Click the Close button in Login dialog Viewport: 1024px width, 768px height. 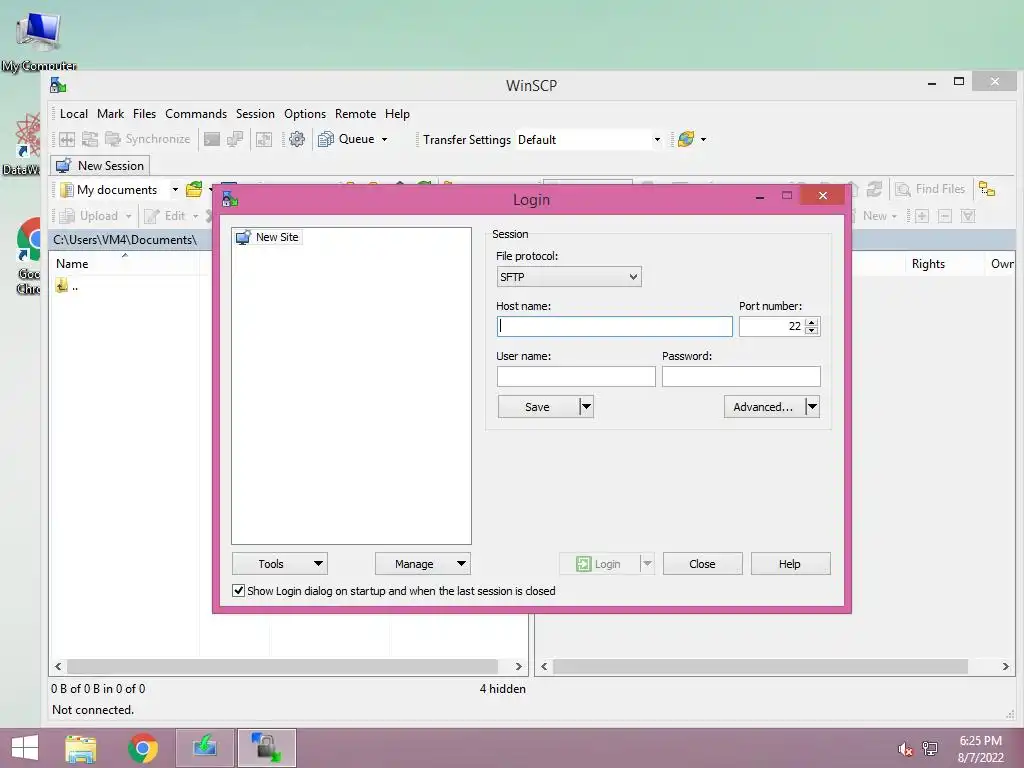pyautogui.click(x=703, y=564)
